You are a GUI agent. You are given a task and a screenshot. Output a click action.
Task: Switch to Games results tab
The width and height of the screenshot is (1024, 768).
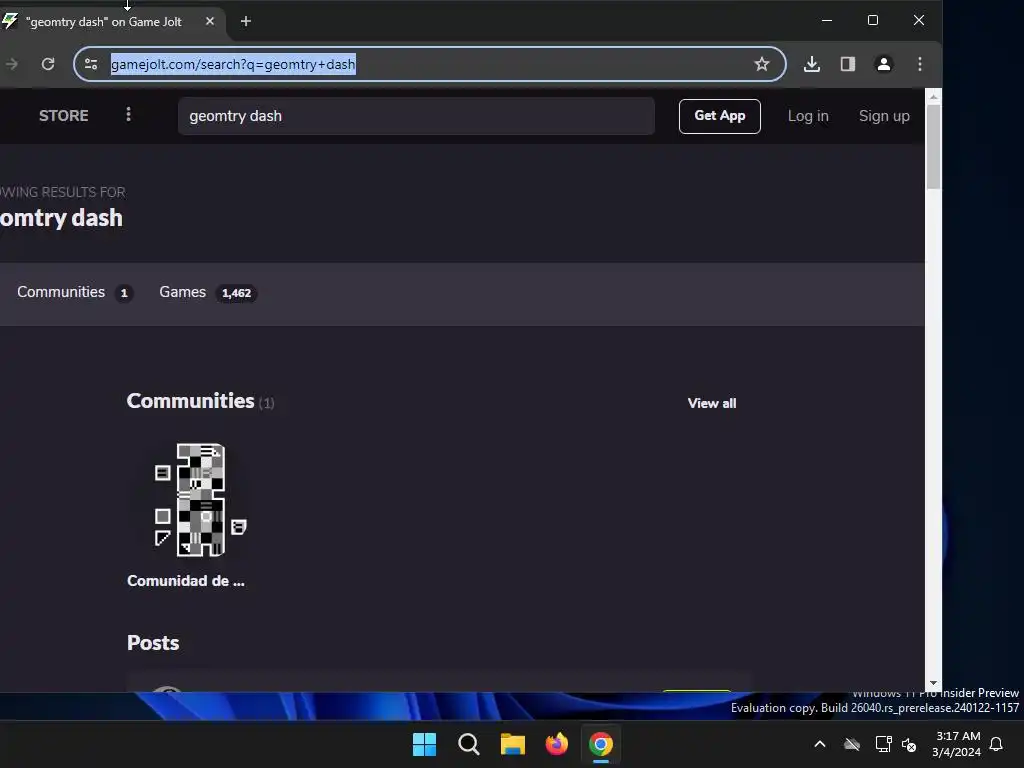point(208,293)
